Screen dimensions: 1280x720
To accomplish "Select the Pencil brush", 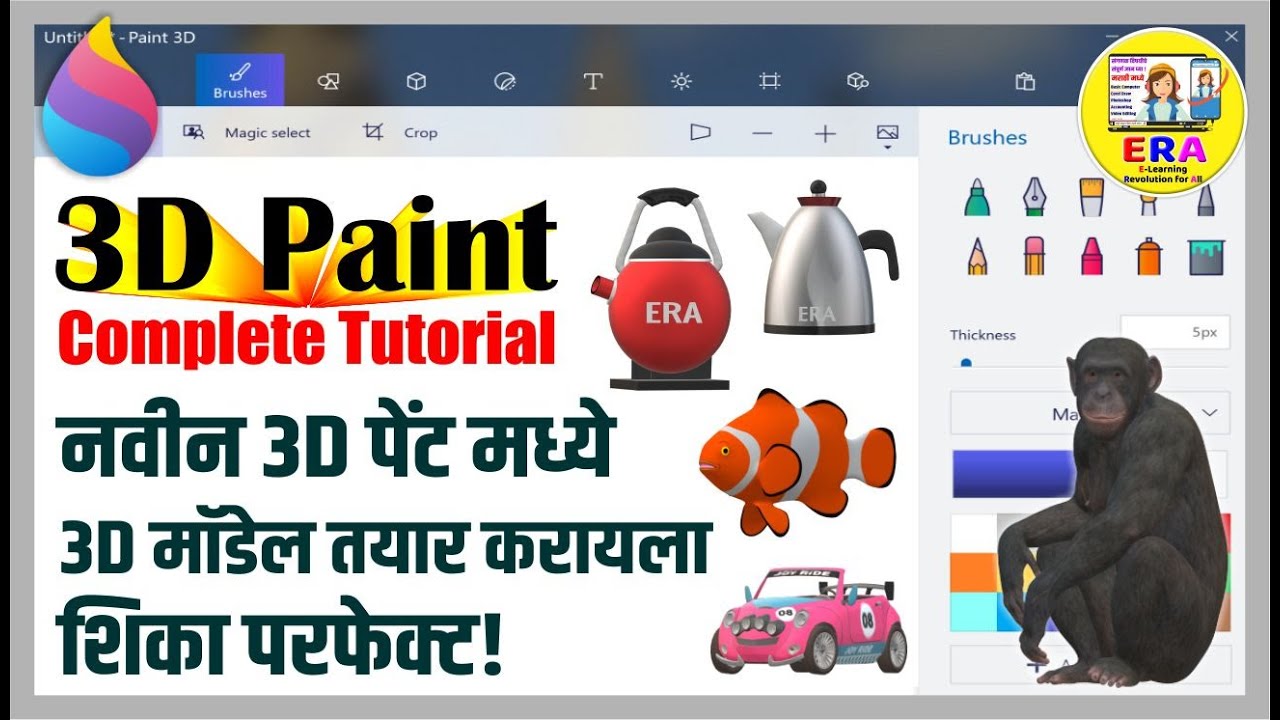I will [977, 256].
